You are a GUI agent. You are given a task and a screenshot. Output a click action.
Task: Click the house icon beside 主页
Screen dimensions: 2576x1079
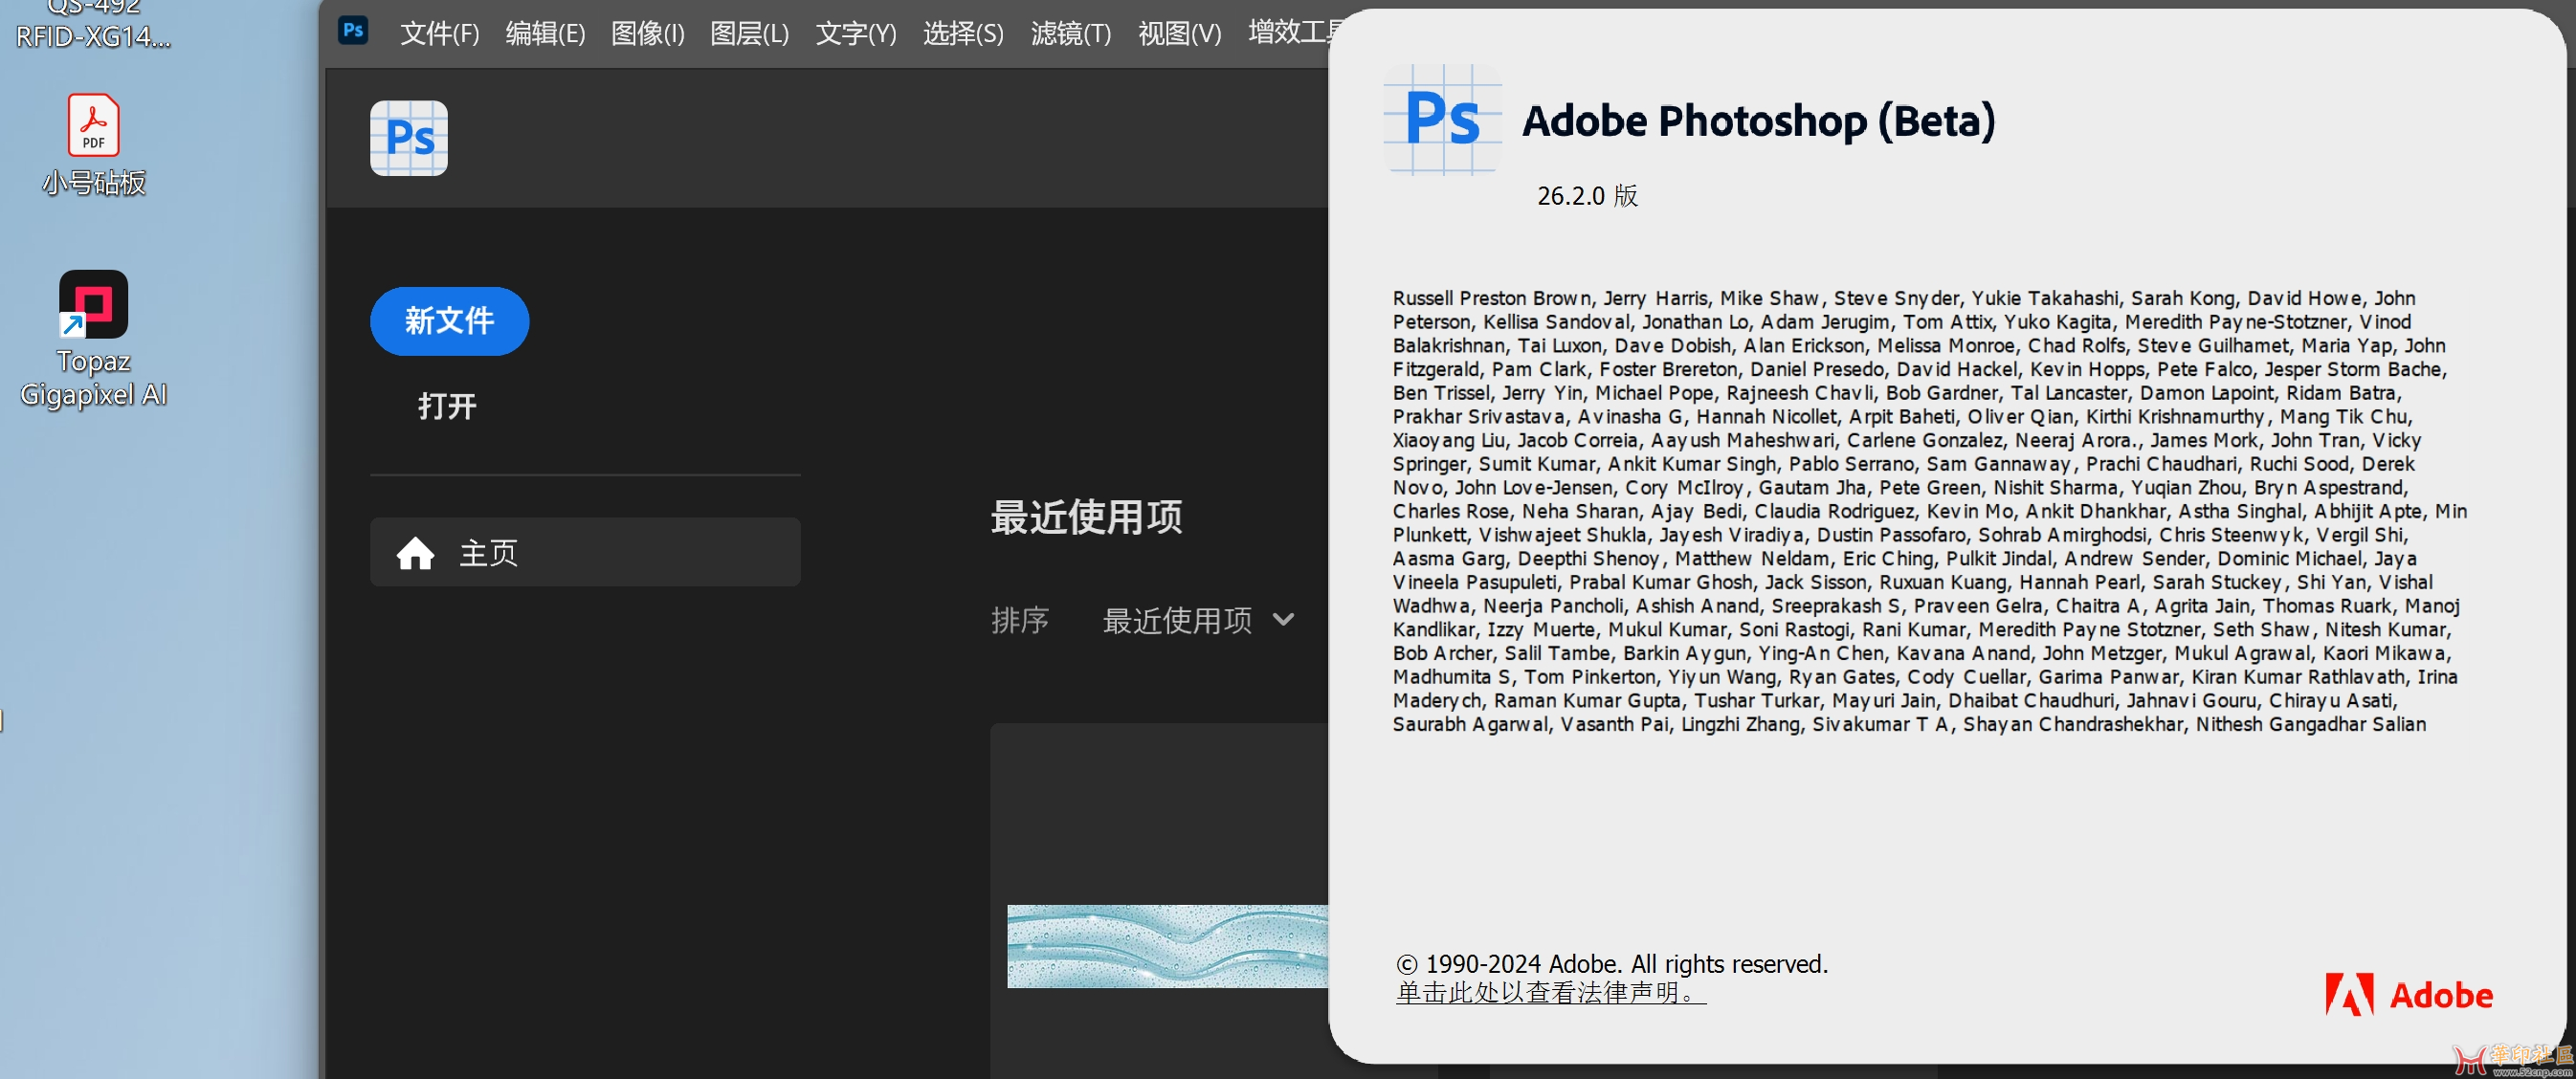(415, 552)
